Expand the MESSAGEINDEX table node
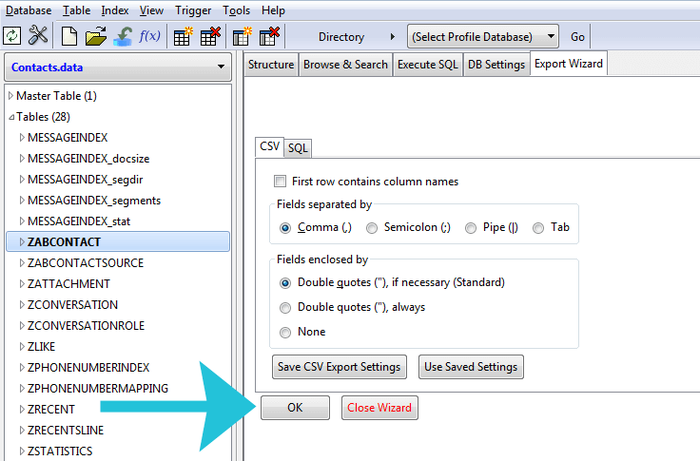 (21, 137)
